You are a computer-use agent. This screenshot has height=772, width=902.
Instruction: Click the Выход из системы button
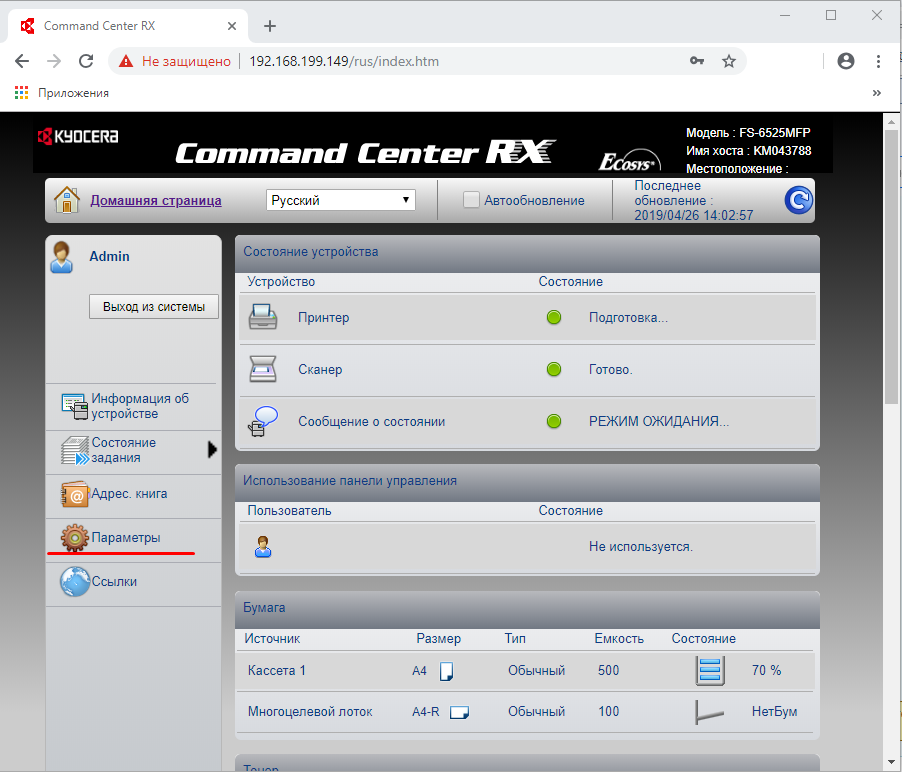[154, 307]
